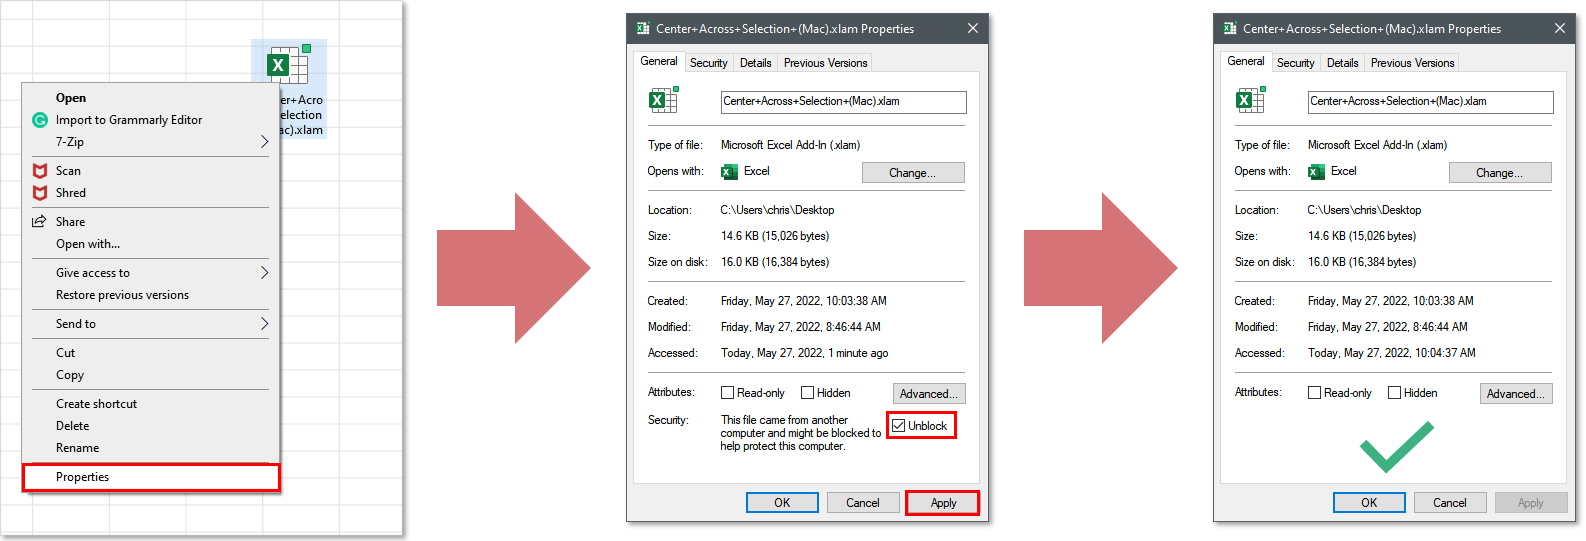This screenshot has height=541, width=1586.
Task: Click the Grammarly icon in context menu
Action: 40,120
